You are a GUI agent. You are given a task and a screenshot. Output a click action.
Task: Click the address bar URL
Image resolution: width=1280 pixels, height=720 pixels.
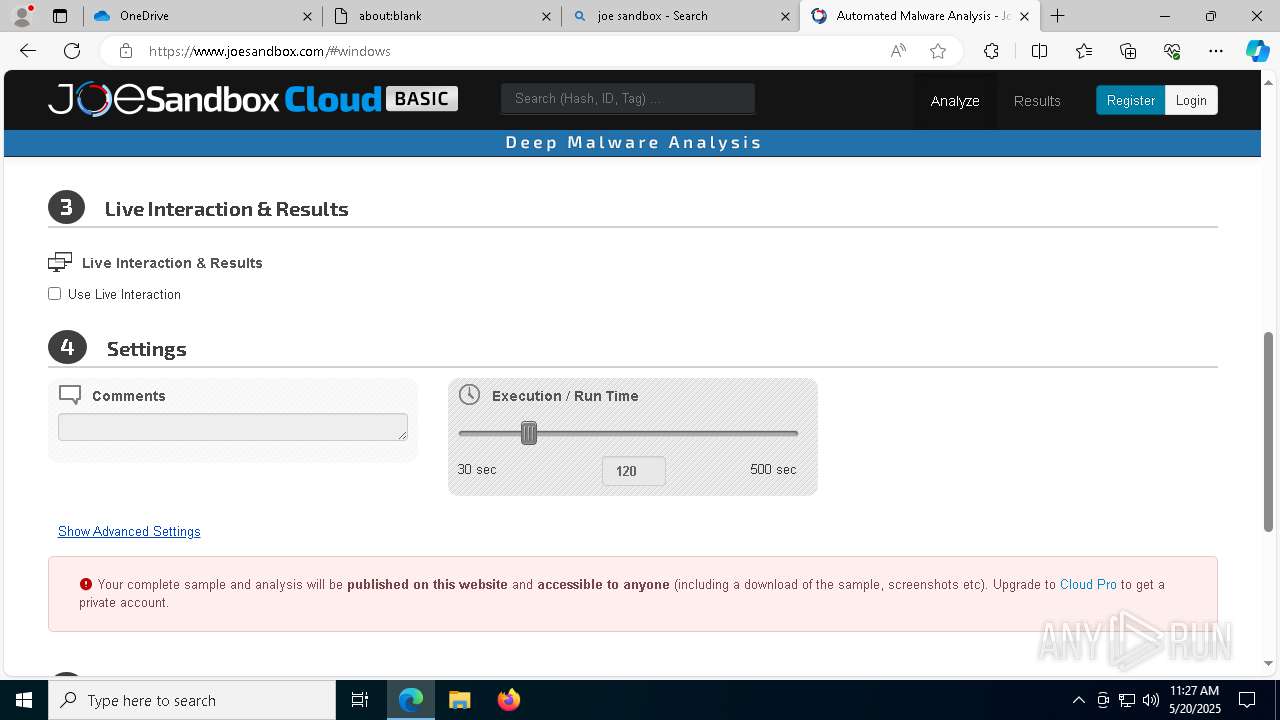pyautogui.click(x=270, y=51)
